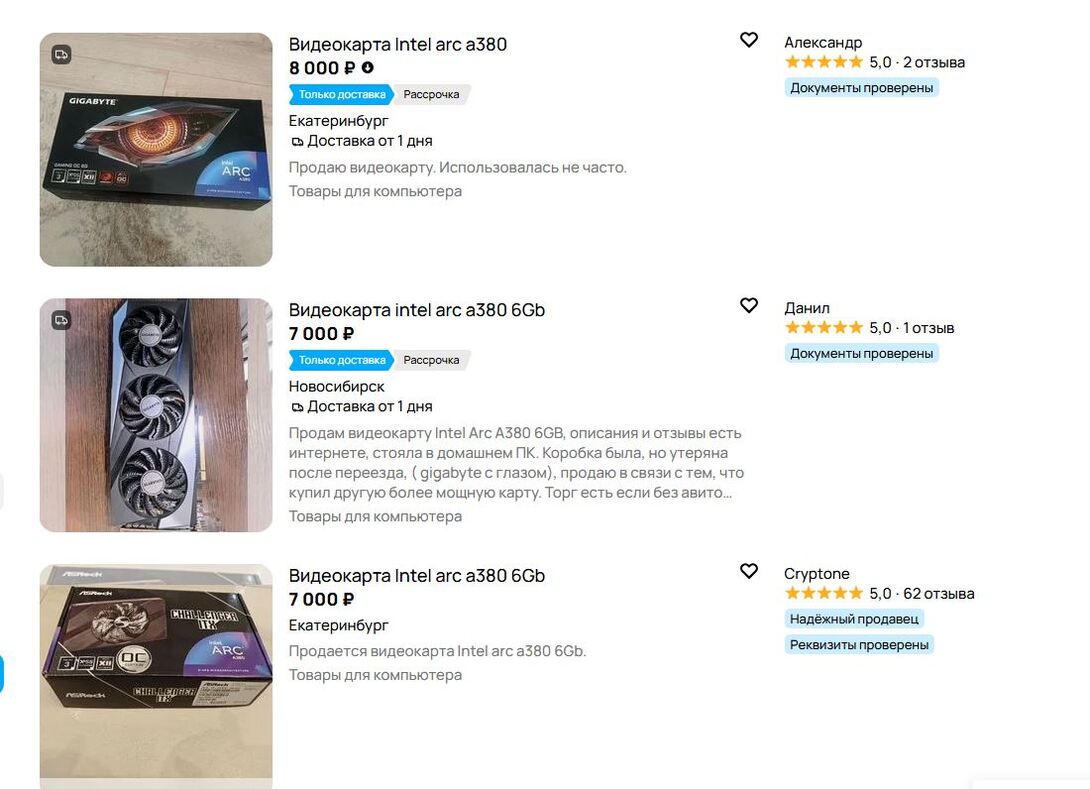The image size is (1090, 789).
Task: Click the star rating of seller Cryptone
Action: point(823,594)
